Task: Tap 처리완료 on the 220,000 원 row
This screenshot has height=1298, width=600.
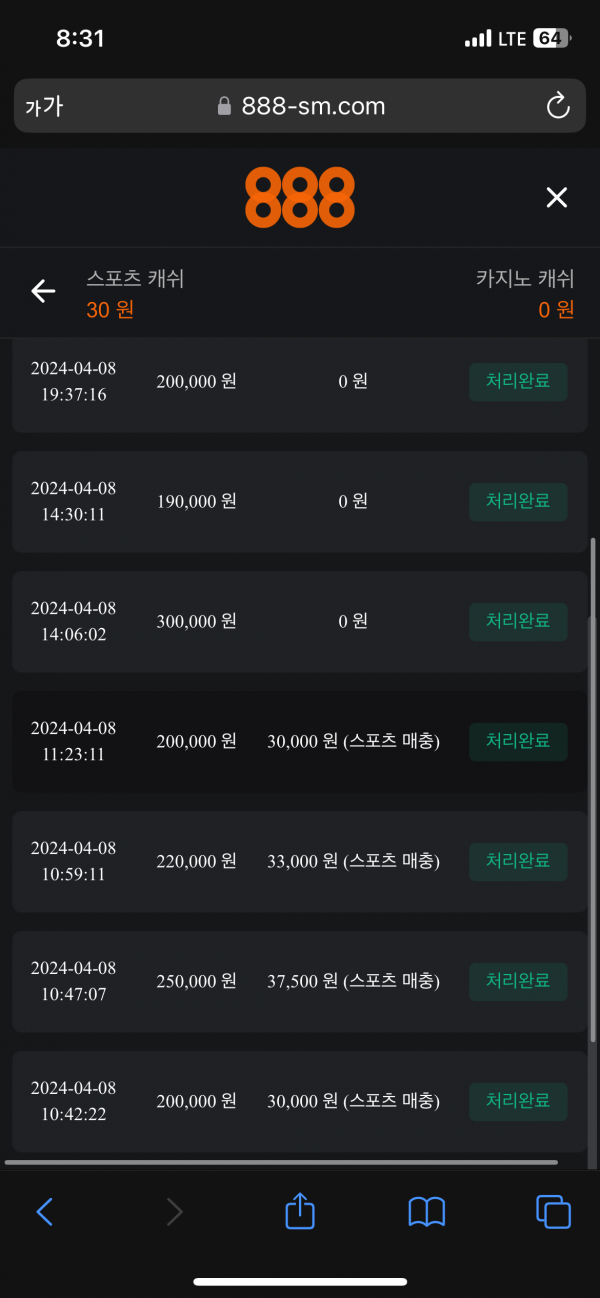Action: 518,861
